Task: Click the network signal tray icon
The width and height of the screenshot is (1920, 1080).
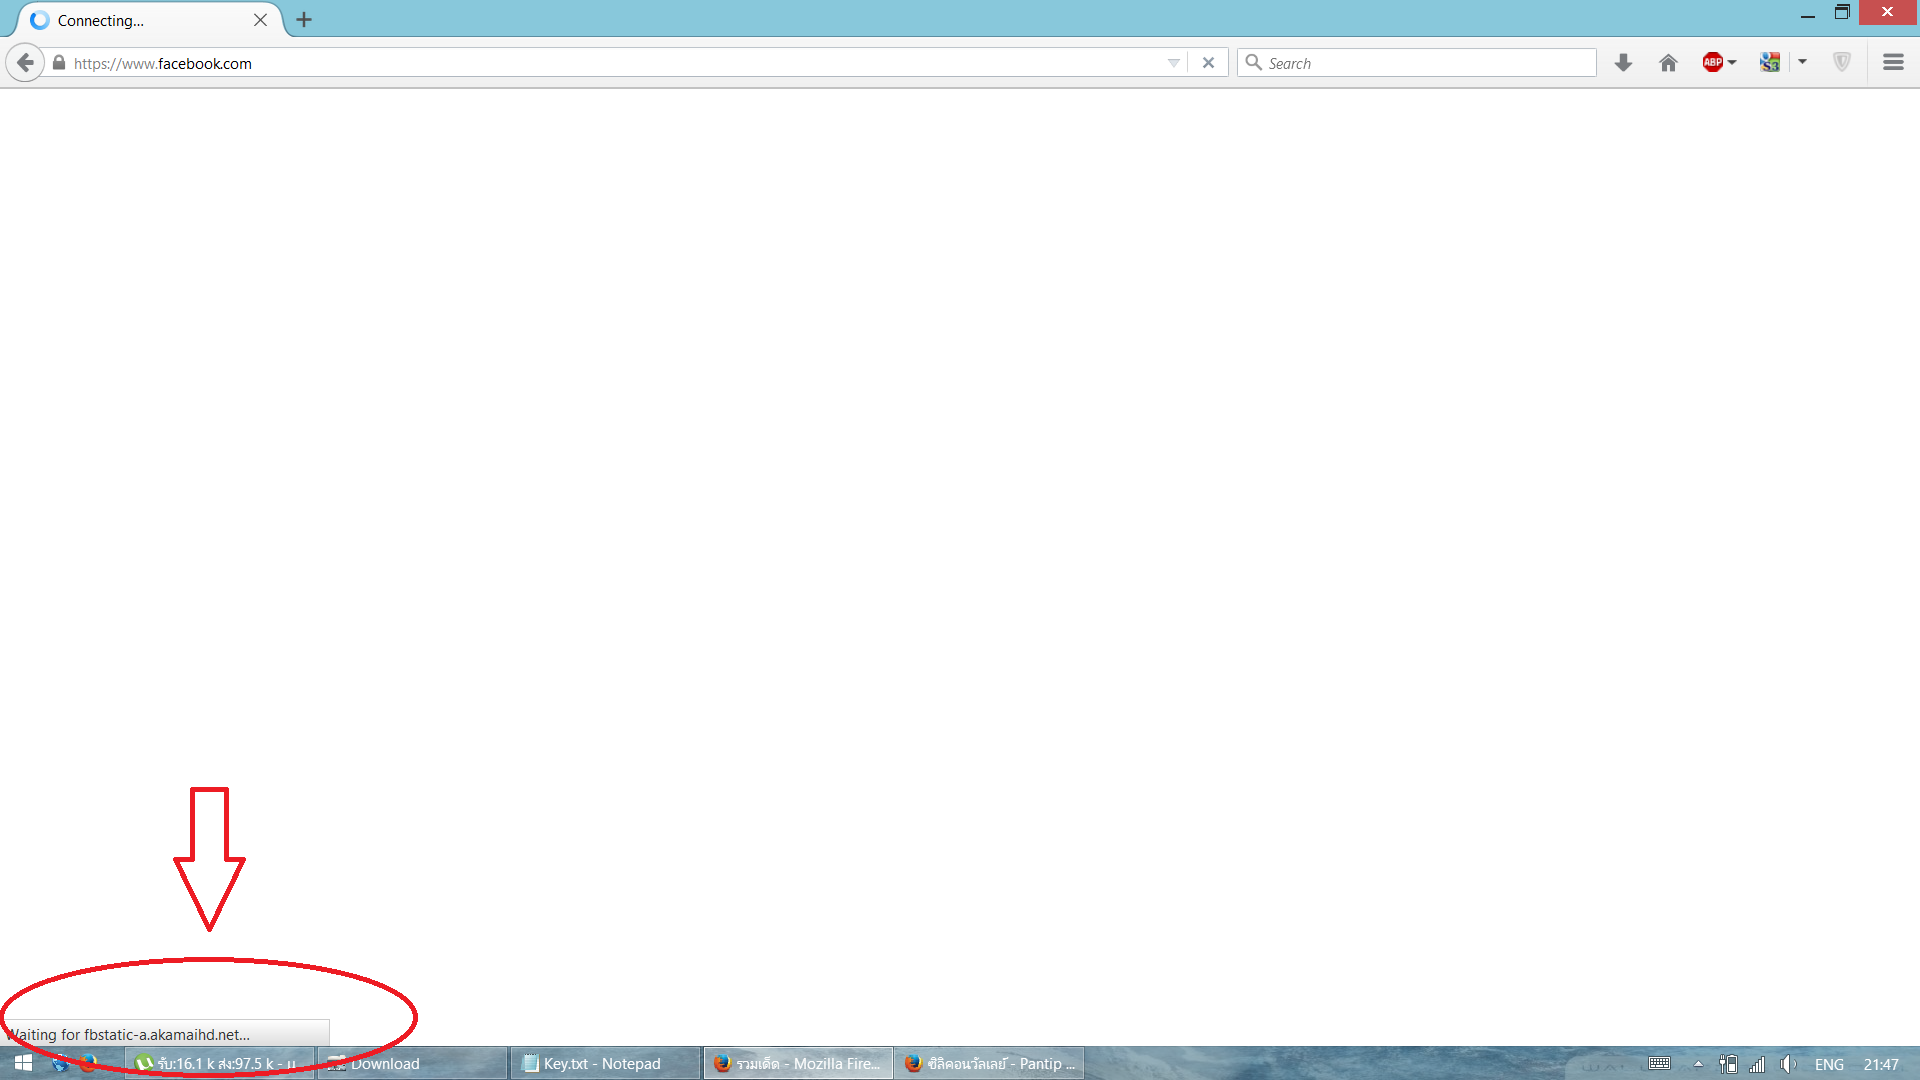Action: tap(1757, 1064)
